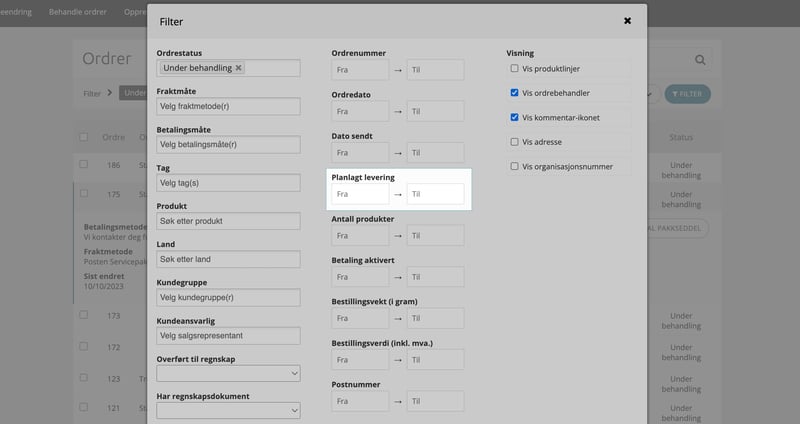Enable 'Vis adresse' checkbox
The height and width of the screenshot is (424, 800).
515,142
